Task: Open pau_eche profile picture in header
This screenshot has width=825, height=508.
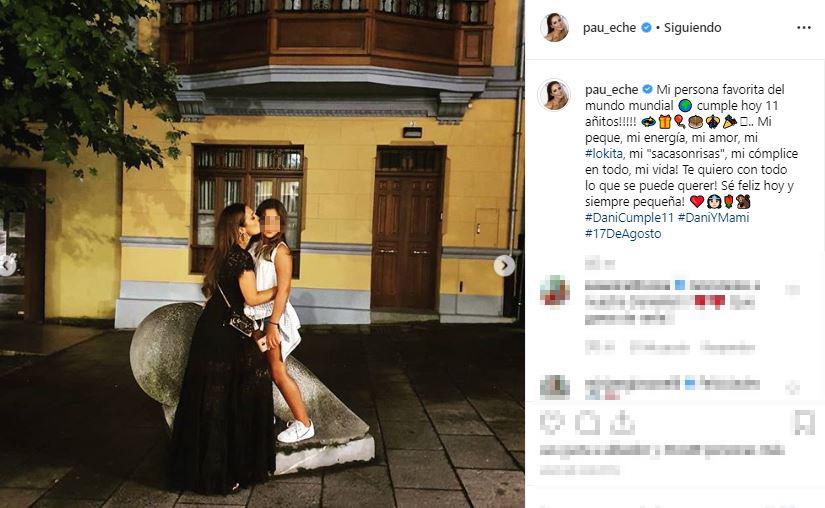Action: (x=555, y=27)
